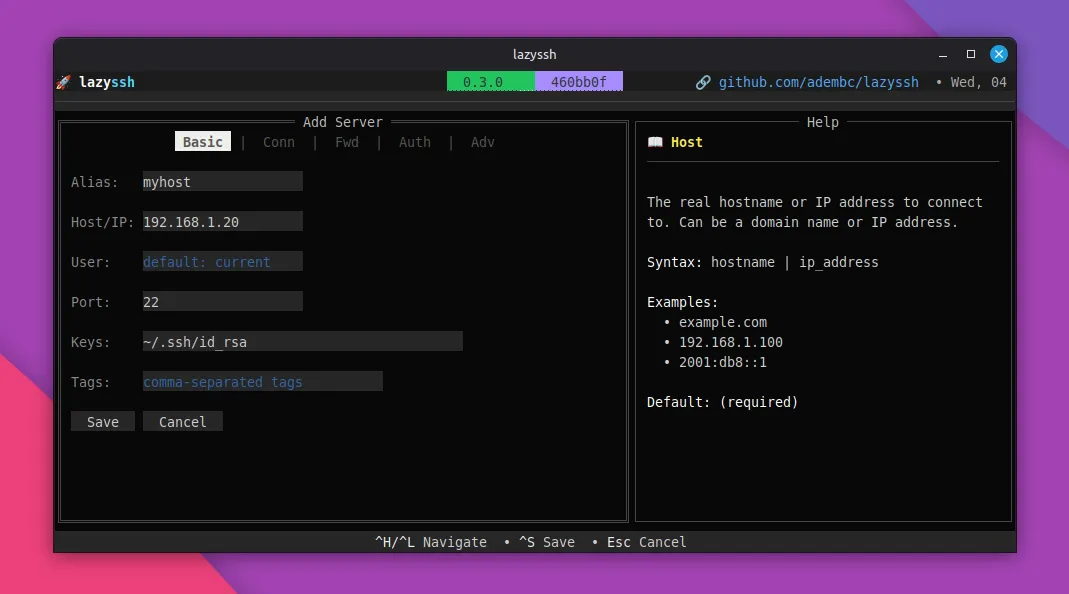The width and height of the screenshot is (1069, 594).
Task: Click the rocket icon beside lazyssh
Action: click(63, 83)
